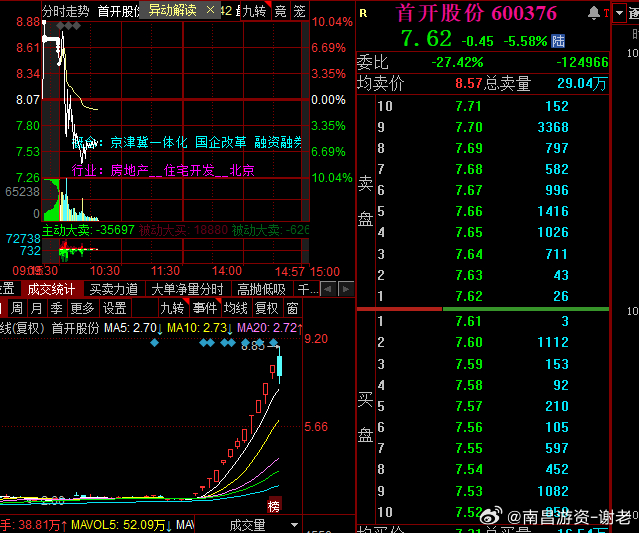The image size is (639, 533).
Task: Click the MAVOL5: 52.09万 label
Action: [x=121, y=524]
